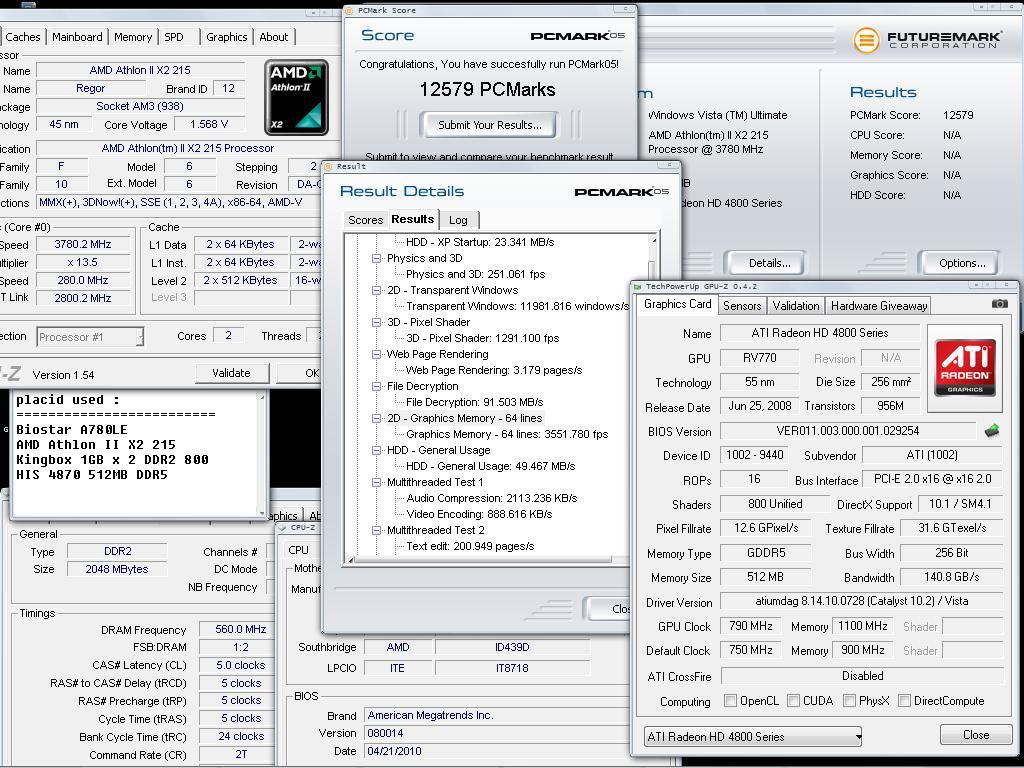Click the Close button in GPU-Z

tap(976, 735)
